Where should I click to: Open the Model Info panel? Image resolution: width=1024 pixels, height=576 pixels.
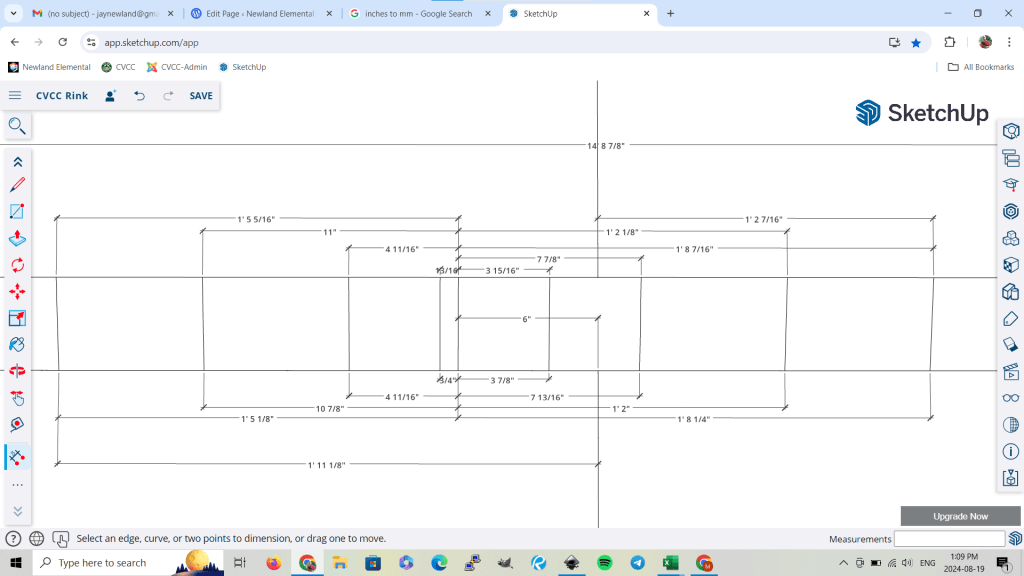tap(1010, 451)
